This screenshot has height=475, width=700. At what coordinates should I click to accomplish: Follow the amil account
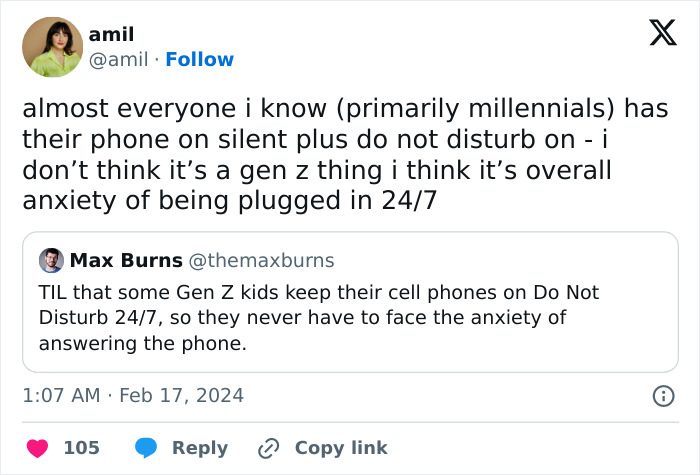(200, 60)
